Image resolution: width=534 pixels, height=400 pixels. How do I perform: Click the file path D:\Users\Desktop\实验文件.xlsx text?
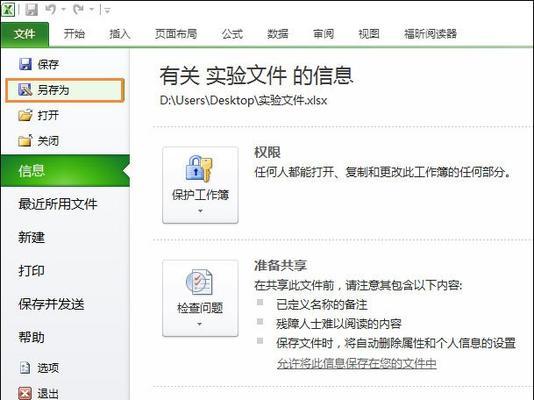pyautogui.click(x=243, y=100)
